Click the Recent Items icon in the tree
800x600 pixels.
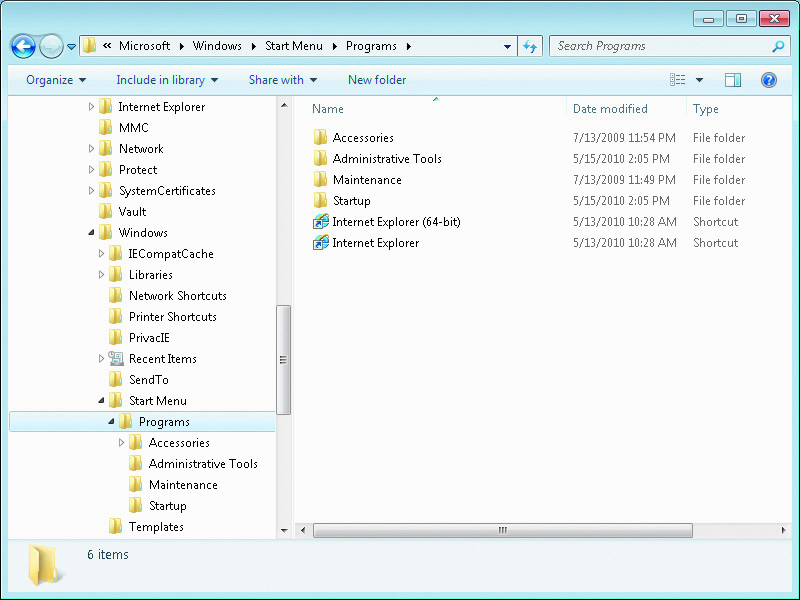coord(116,359)
